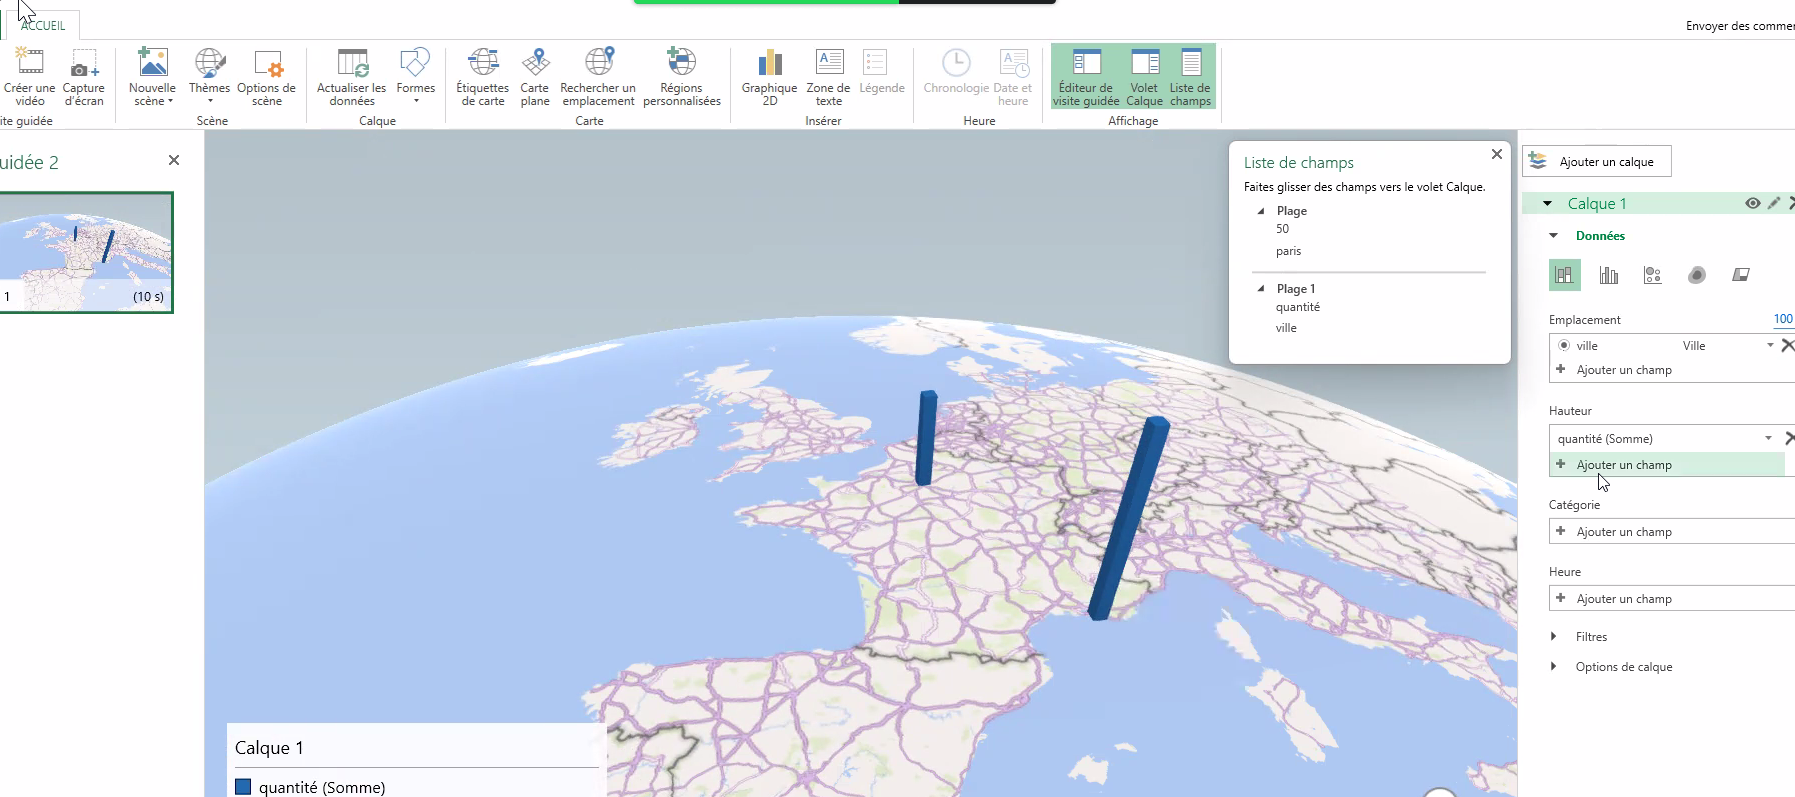Click Date et heure button

[1013, 77]
